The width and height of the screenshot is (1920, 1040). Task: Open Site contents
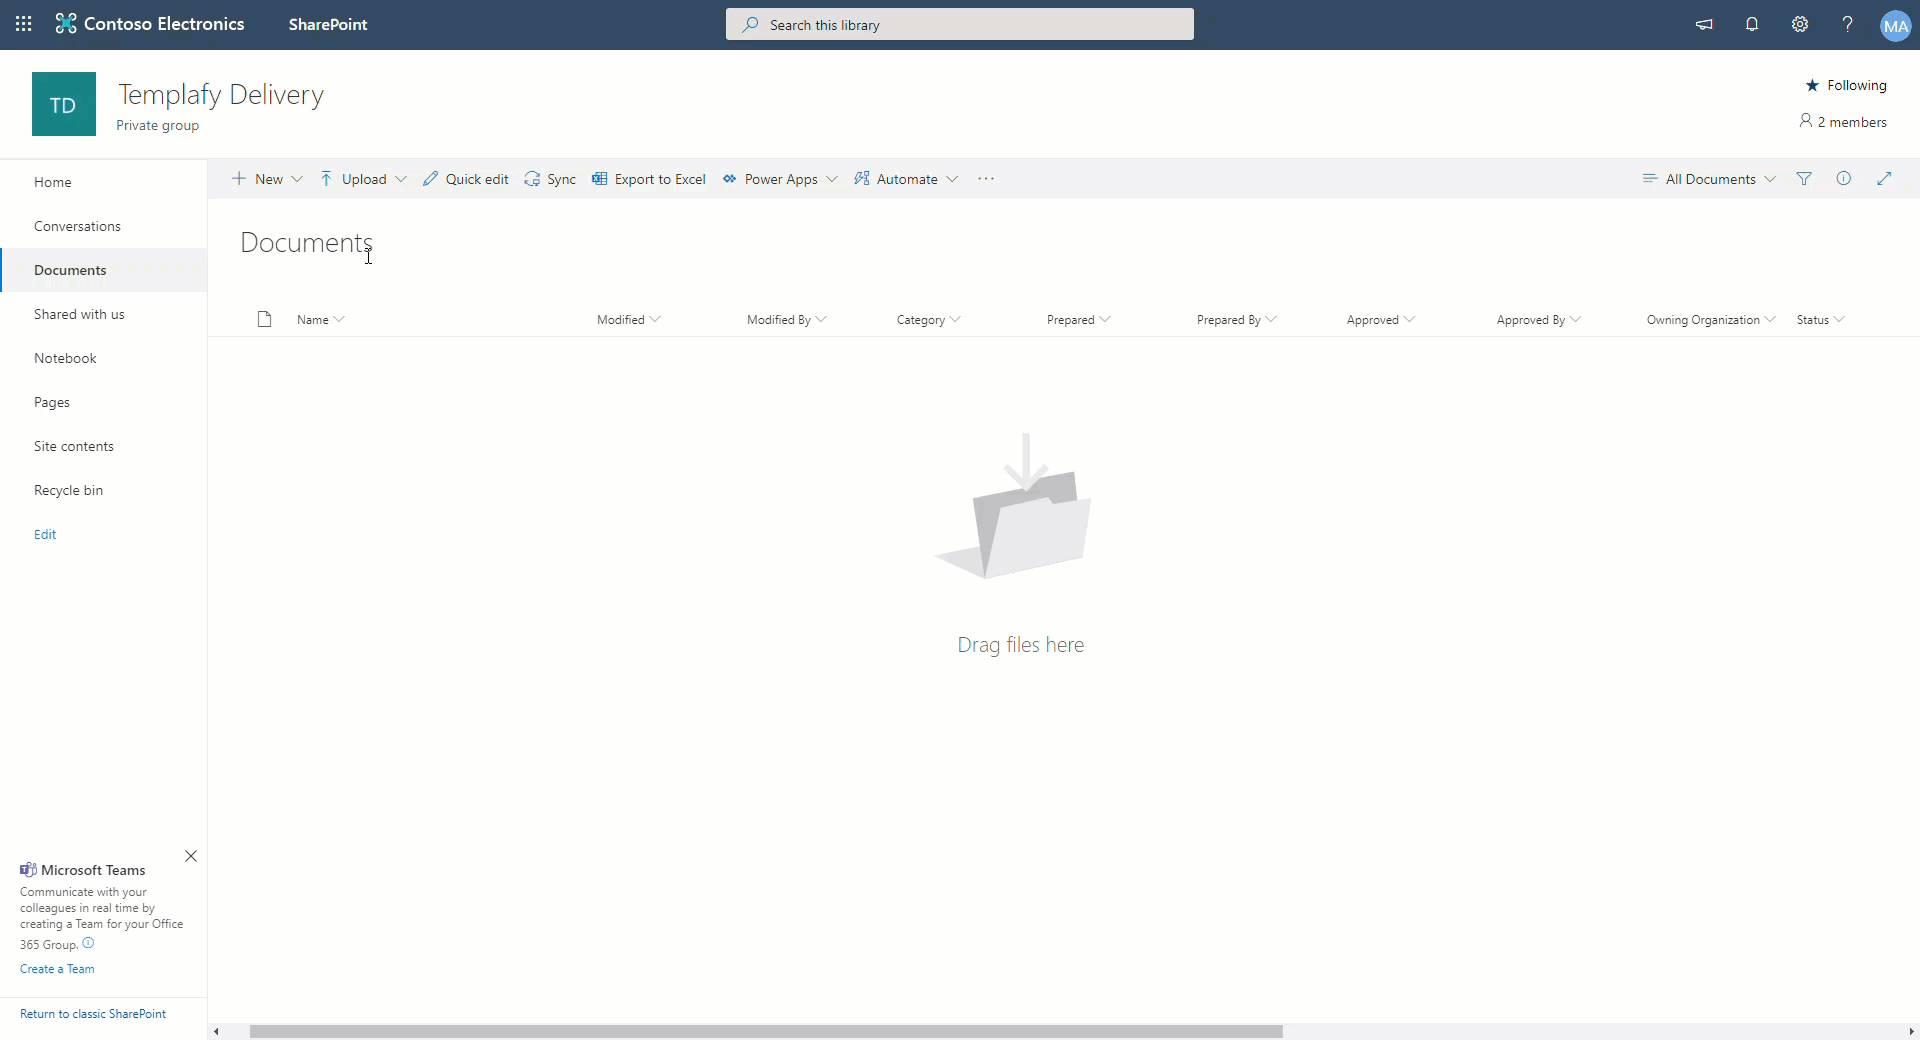(104, 446)
